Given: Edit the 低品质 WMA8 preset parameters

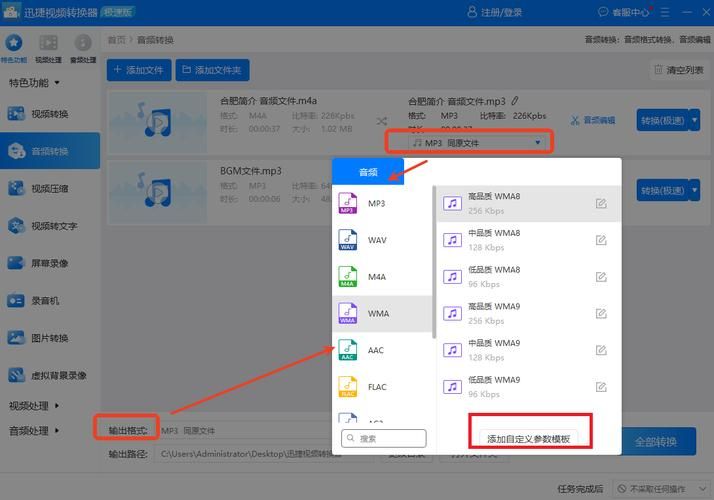Looking at the screenshot, I should [x=601, y=277].
